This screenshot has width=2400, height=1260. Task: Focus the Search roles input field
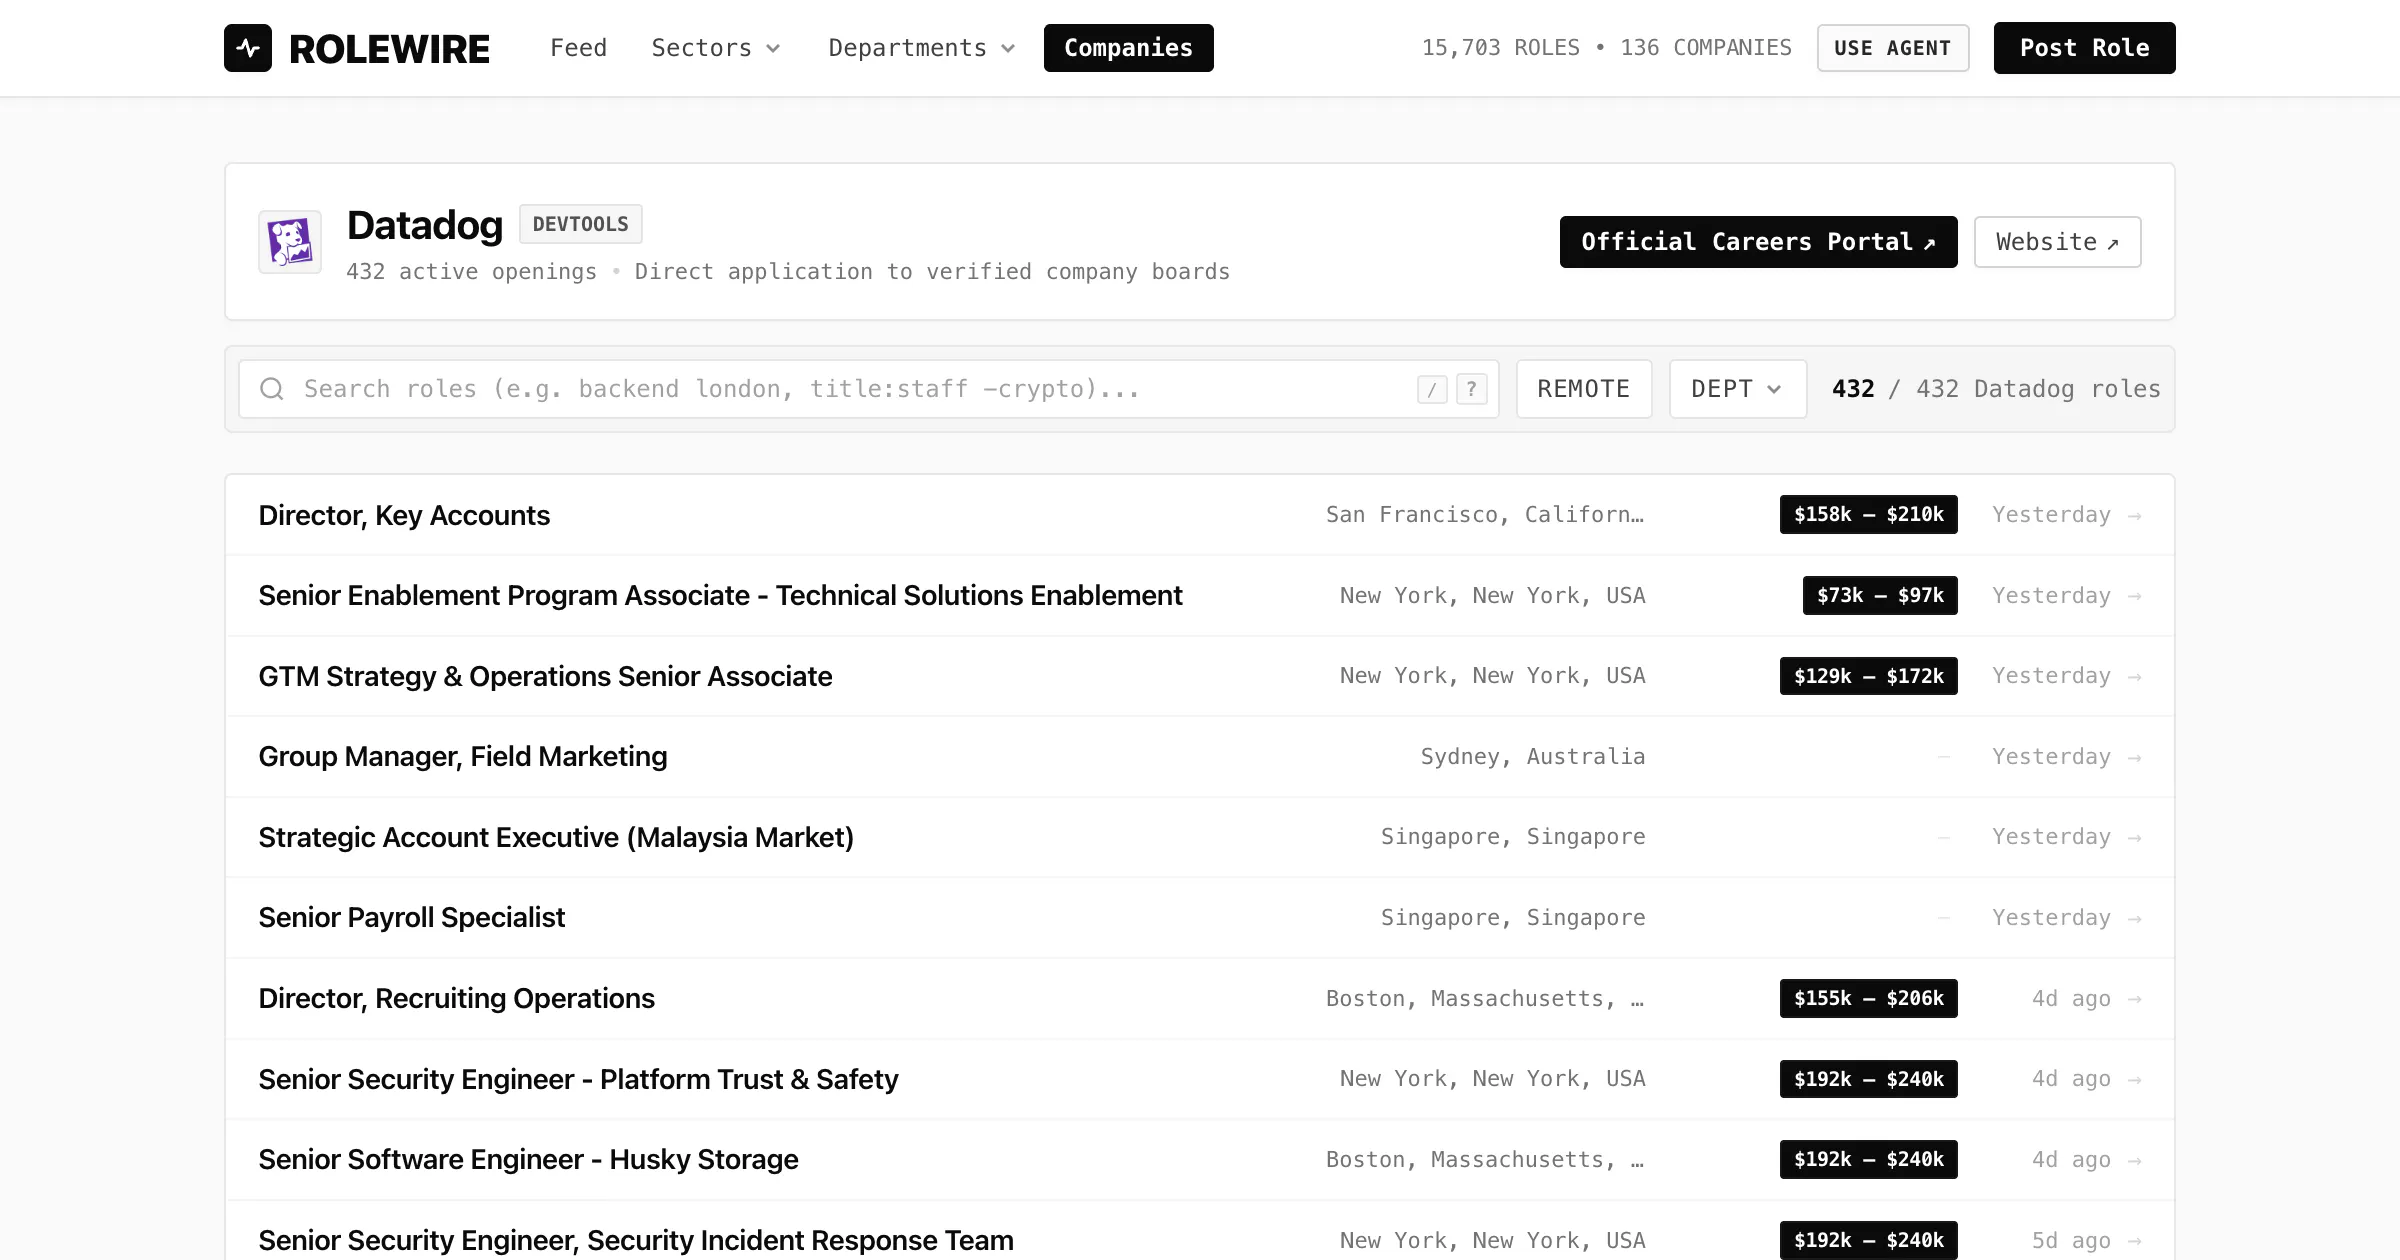point(869,389)
